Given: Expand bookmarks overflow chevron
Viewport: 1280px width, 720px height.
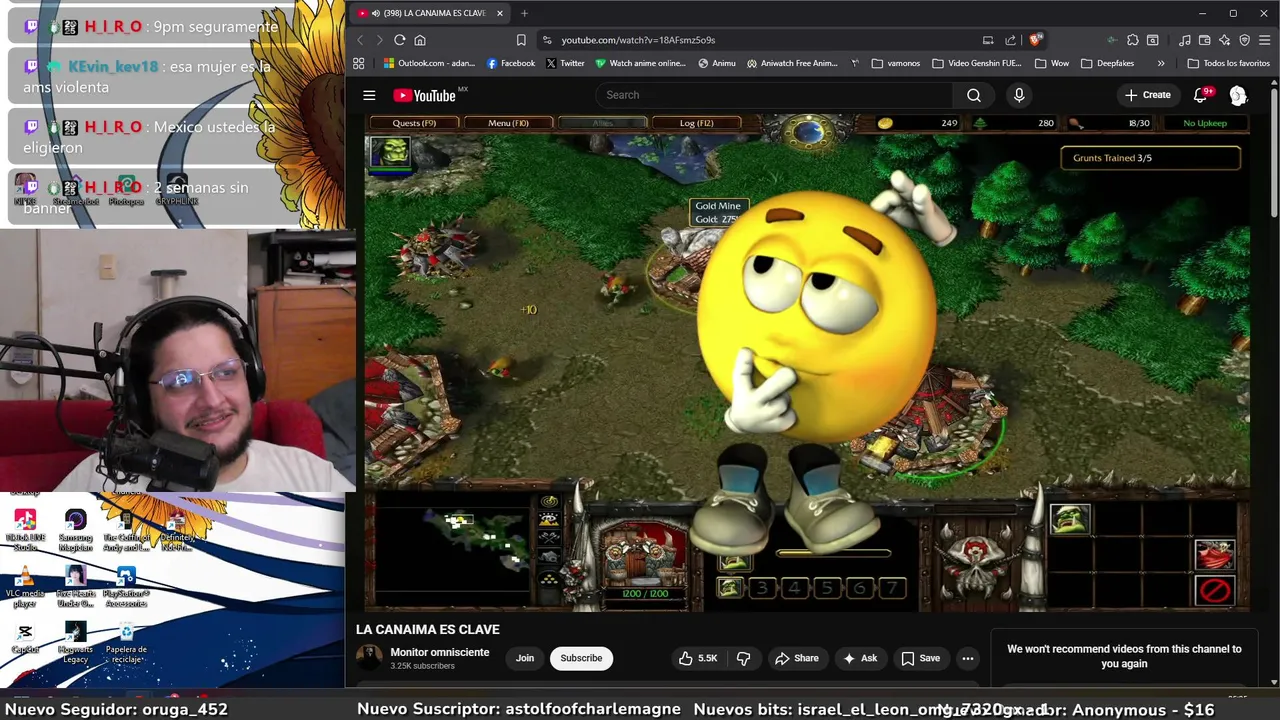Looking at the screenshot, I should coord(1161,63).
